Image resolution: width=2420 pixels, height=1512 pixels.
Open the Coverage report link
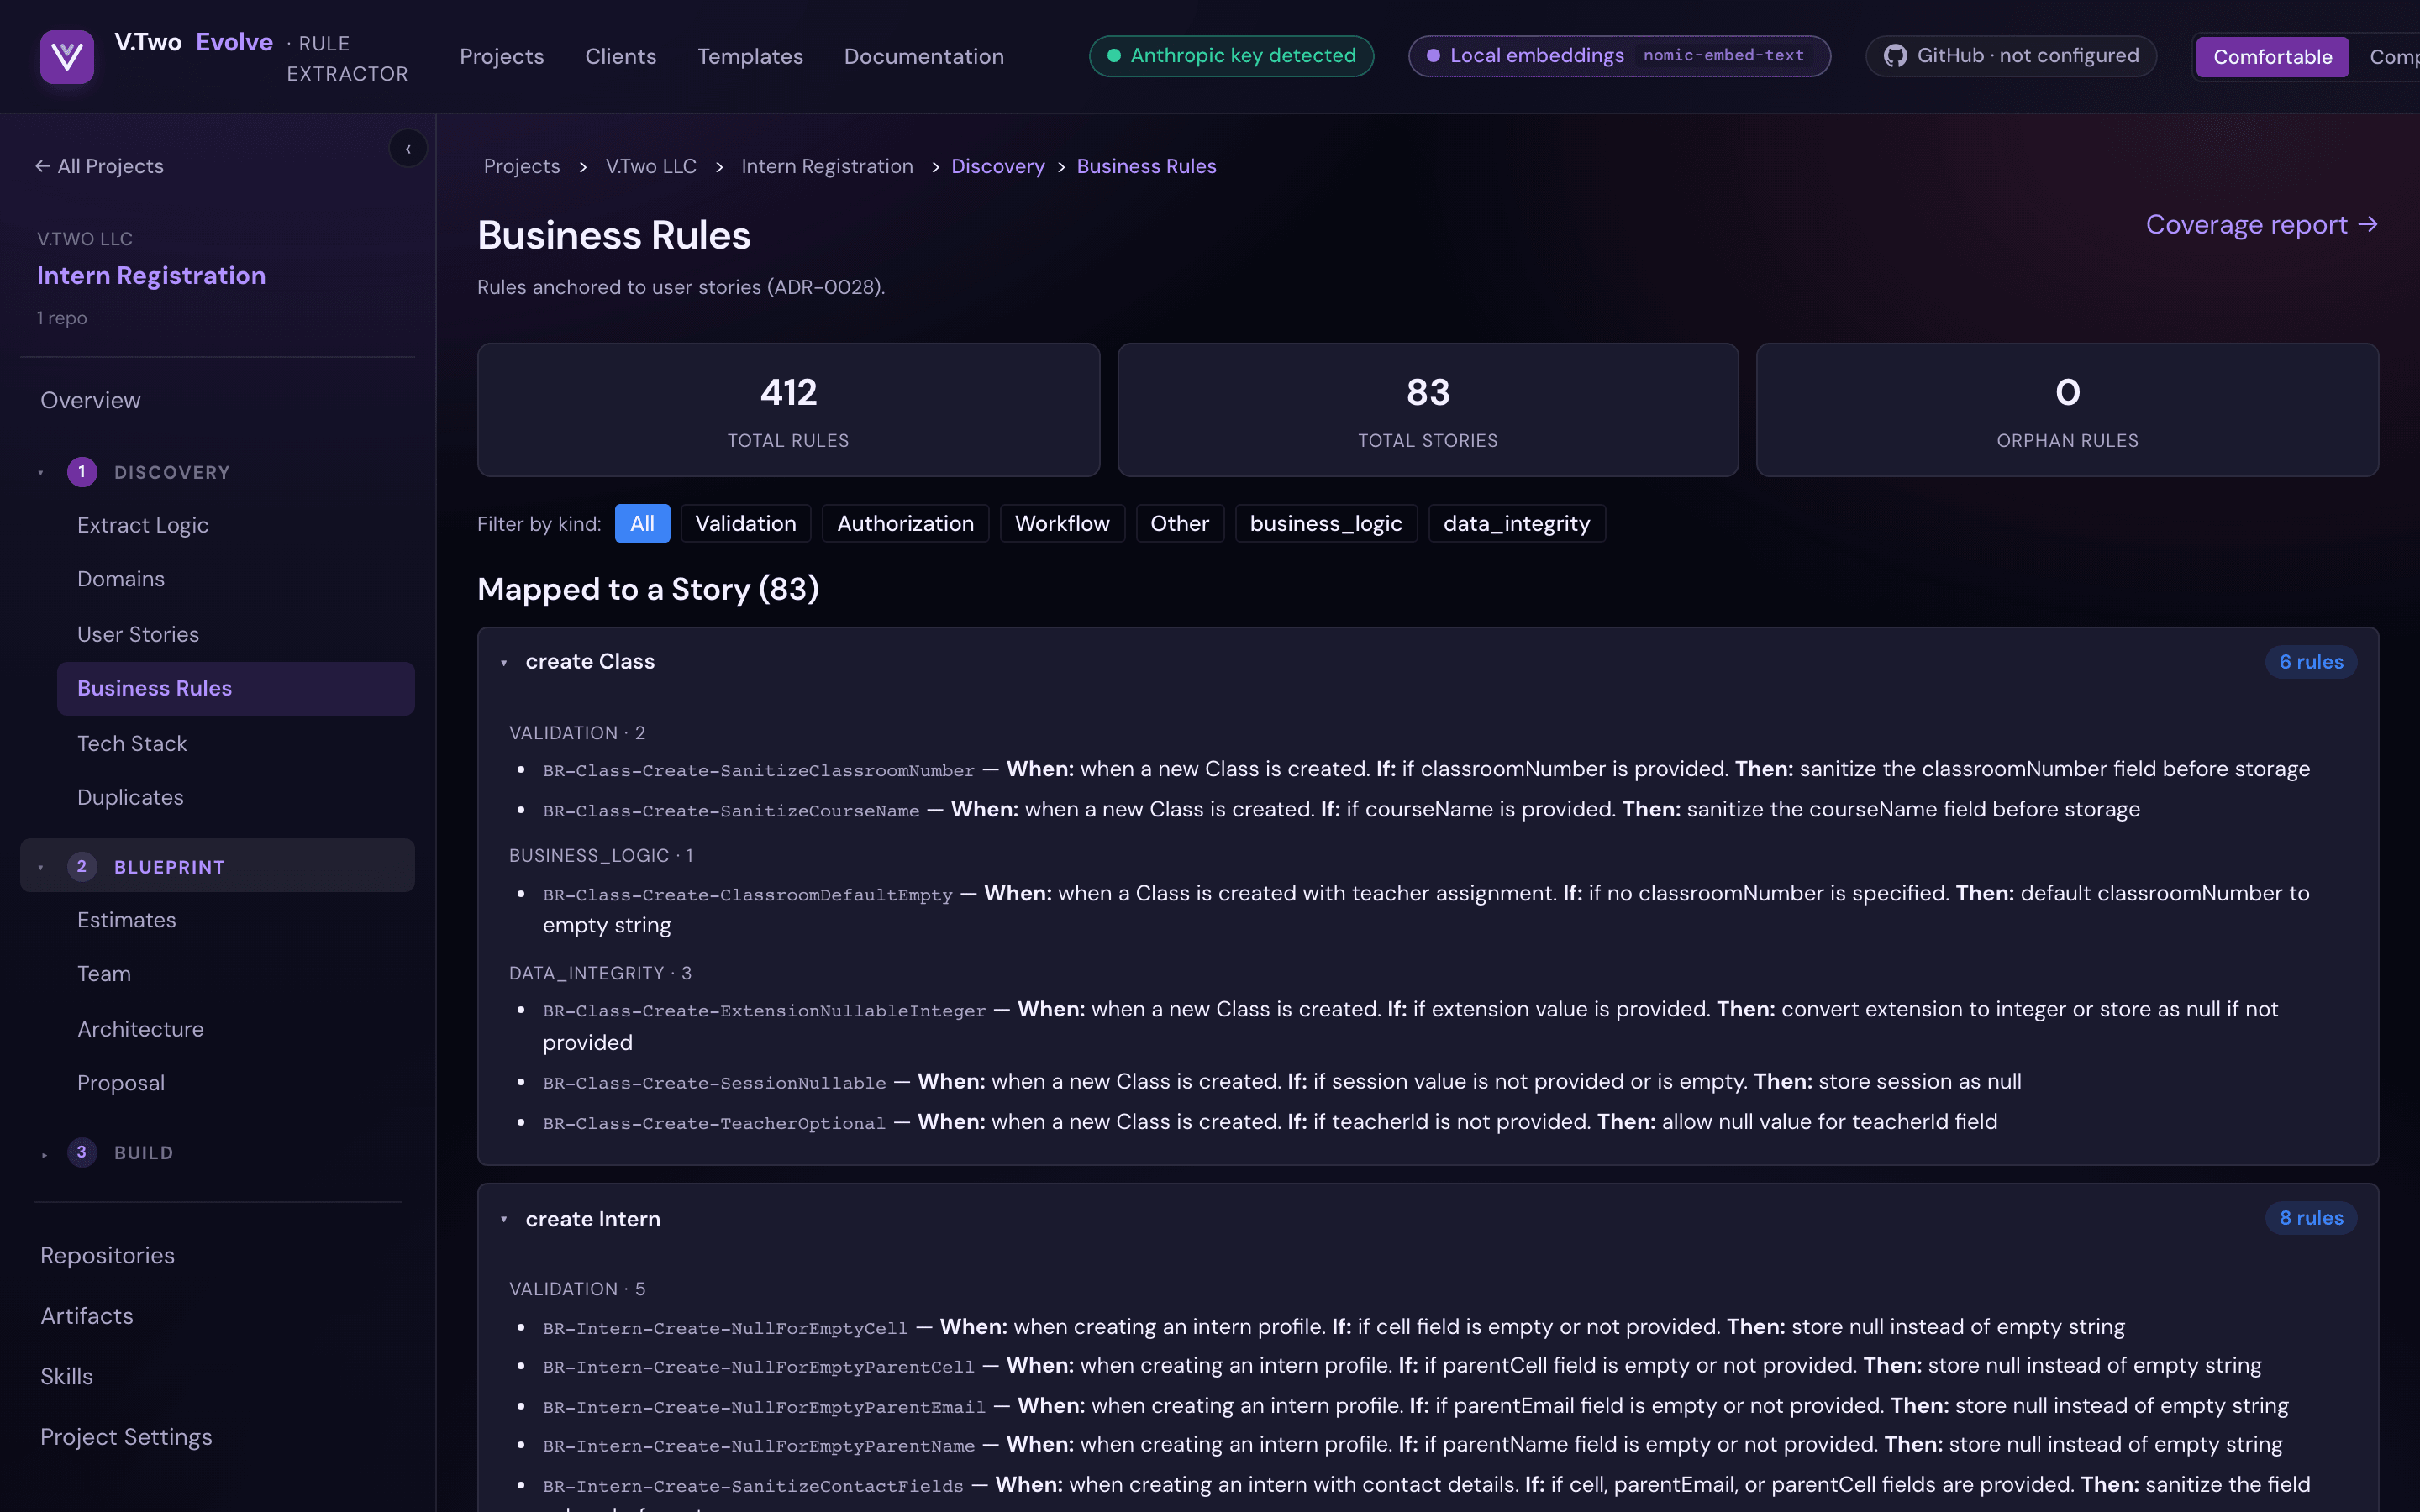click(2262, 225)
